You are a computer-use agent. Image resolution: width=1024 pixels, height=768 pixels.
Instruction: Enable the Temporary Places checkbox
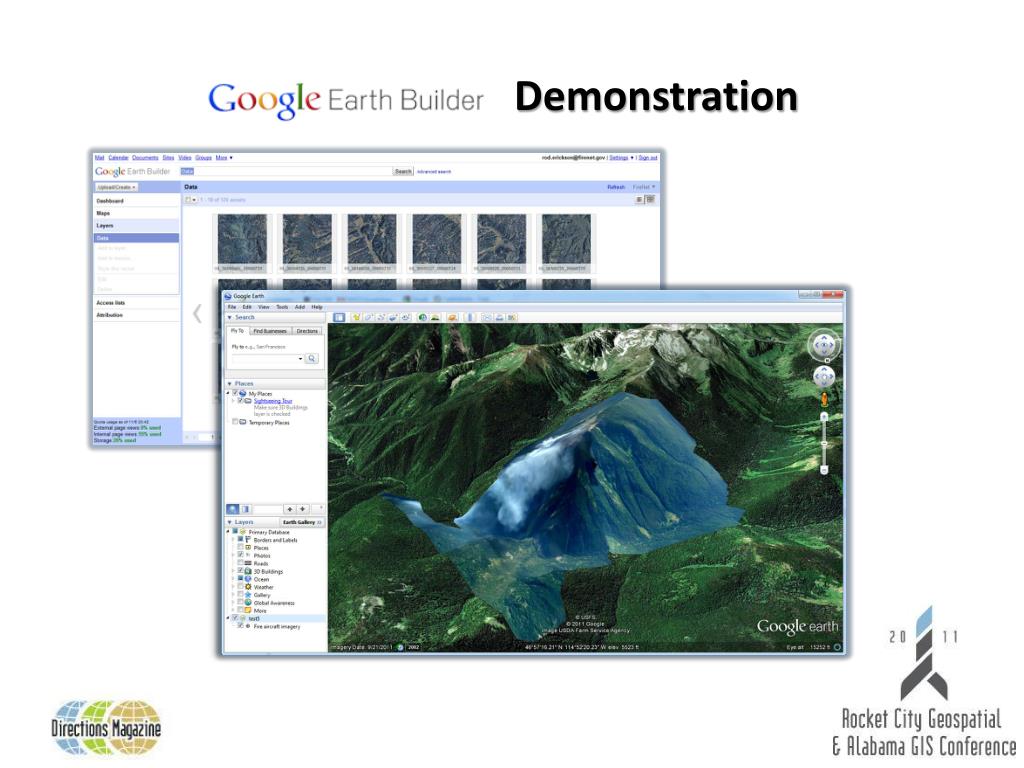tap(235, 422)
